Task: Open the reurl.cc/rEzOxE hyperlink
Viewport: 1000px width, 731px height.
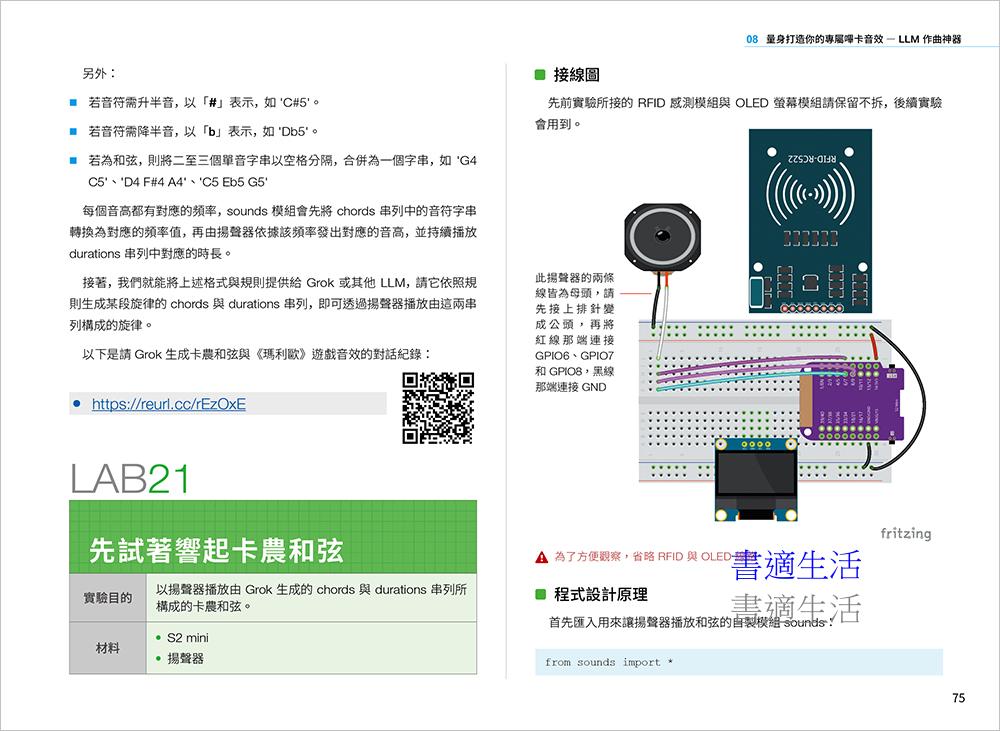Action: click(168, 405)
